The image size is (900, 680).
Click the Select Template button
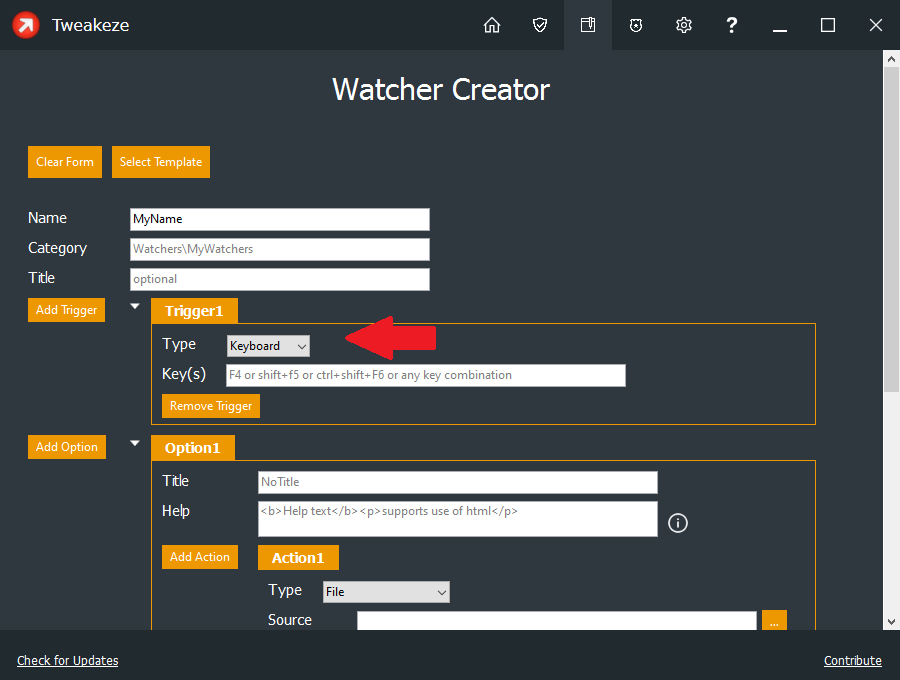coord(161,162)
